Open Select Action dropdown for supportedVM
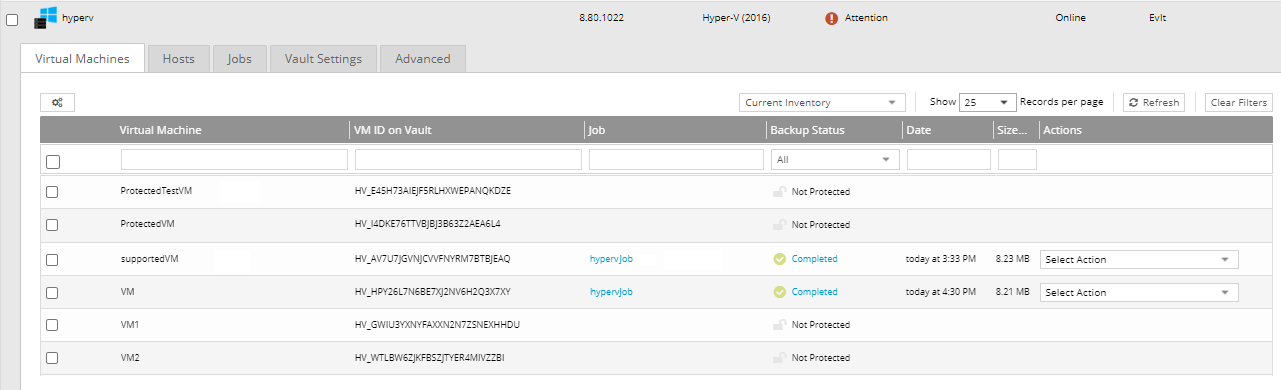The width and height of the screenshot is (1281, 390). pyautogui.click(x=1139, y=259)
